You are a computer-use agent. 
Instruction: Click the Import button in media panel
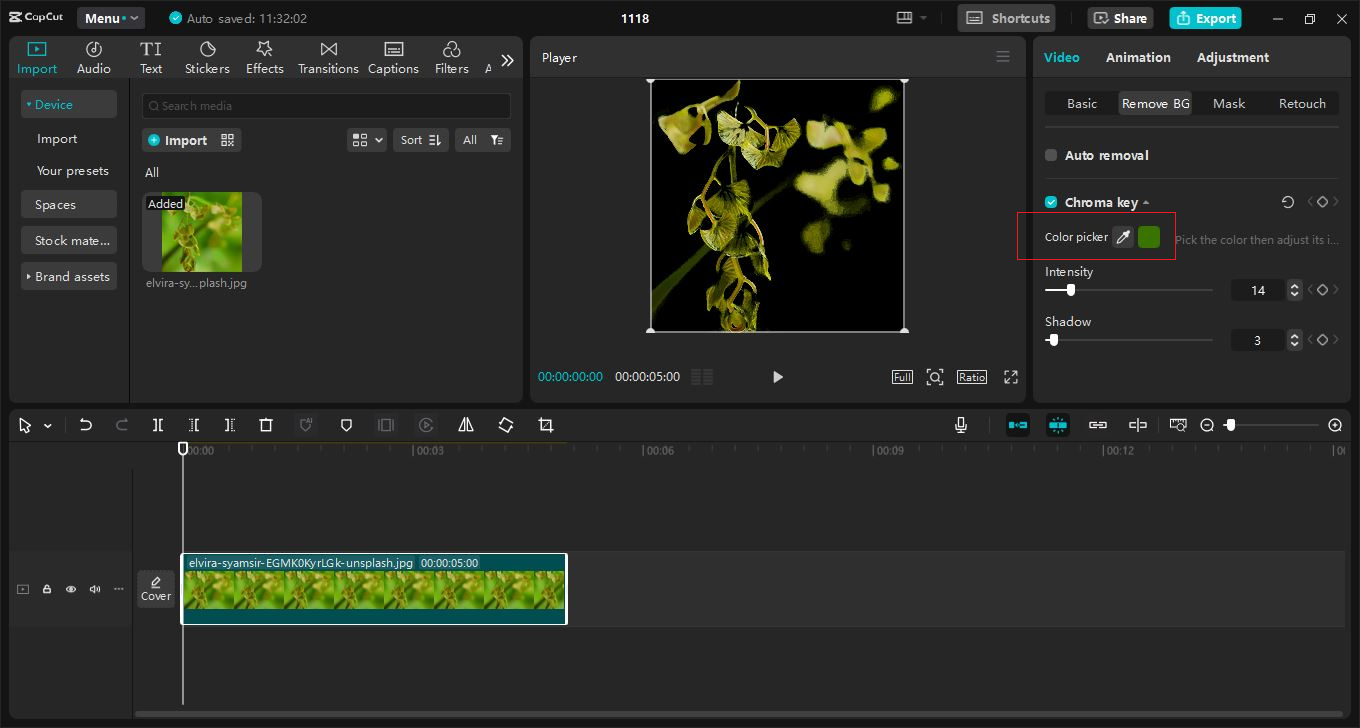click(192, 140)
